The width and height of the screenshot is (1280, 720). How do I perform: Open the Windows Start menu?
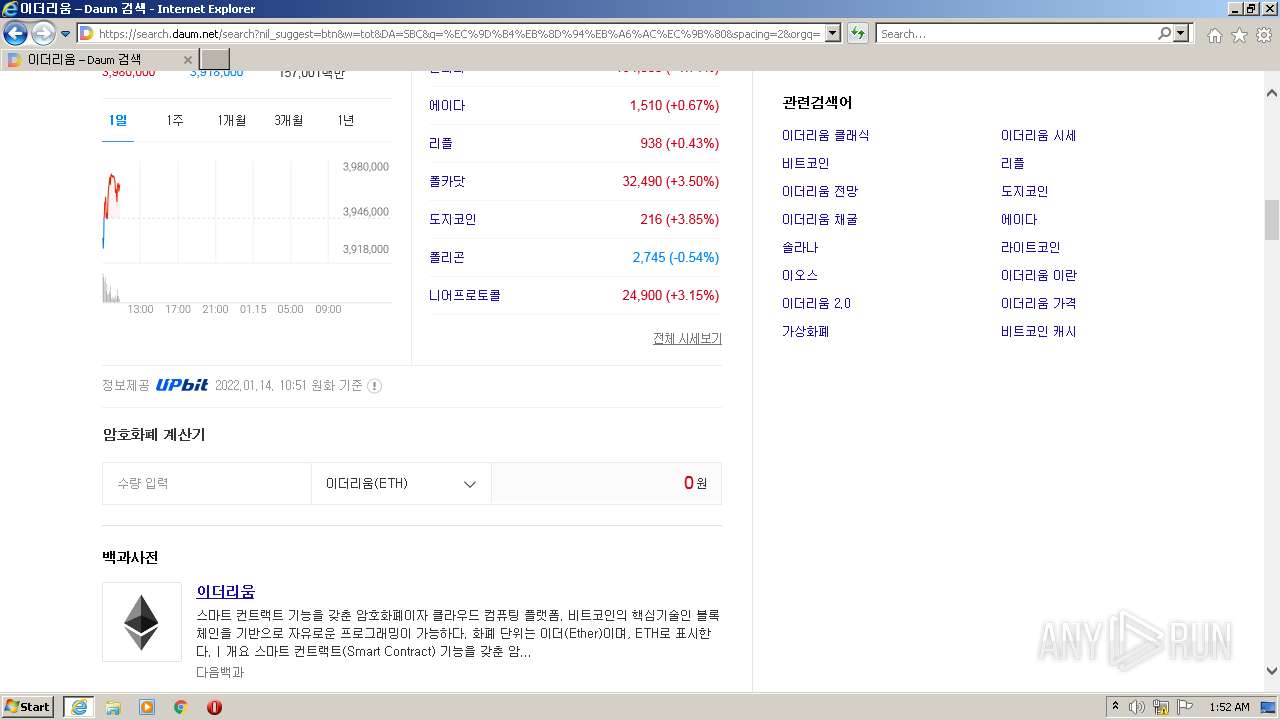tap(28, 707)
